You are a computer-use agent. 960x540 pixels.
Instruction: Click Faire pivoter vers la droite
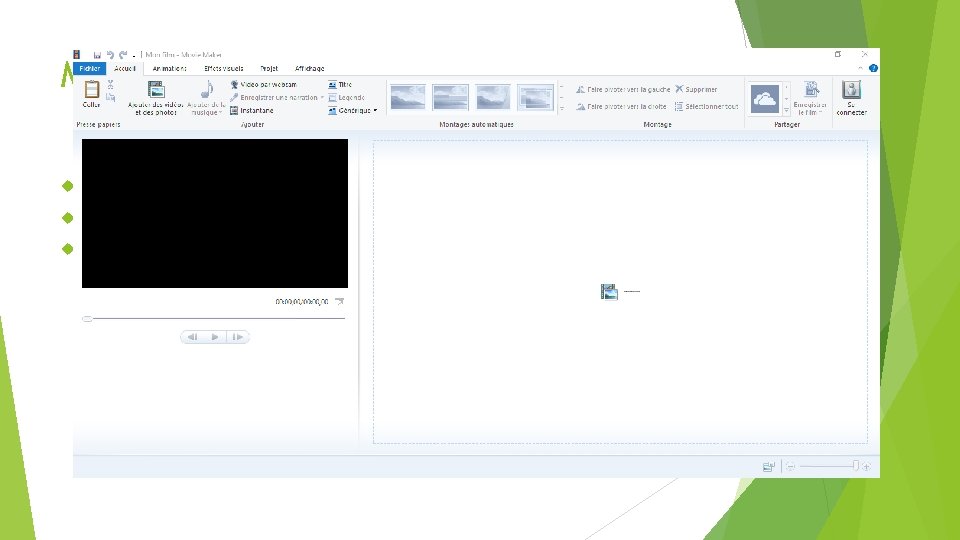[x=621, y=107]
